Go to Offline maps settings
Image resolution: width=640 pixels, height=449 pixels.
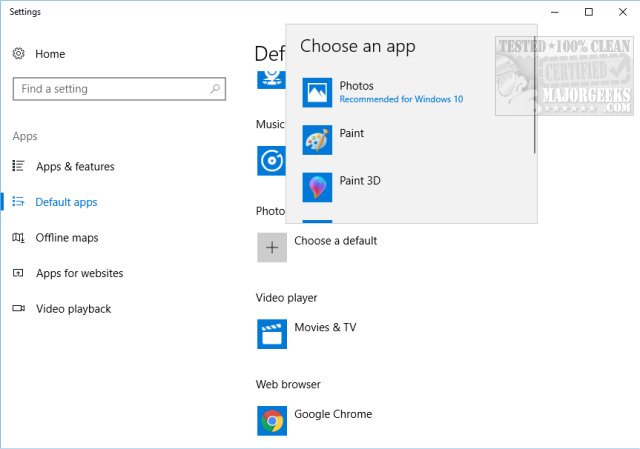[x=67, y=238]
